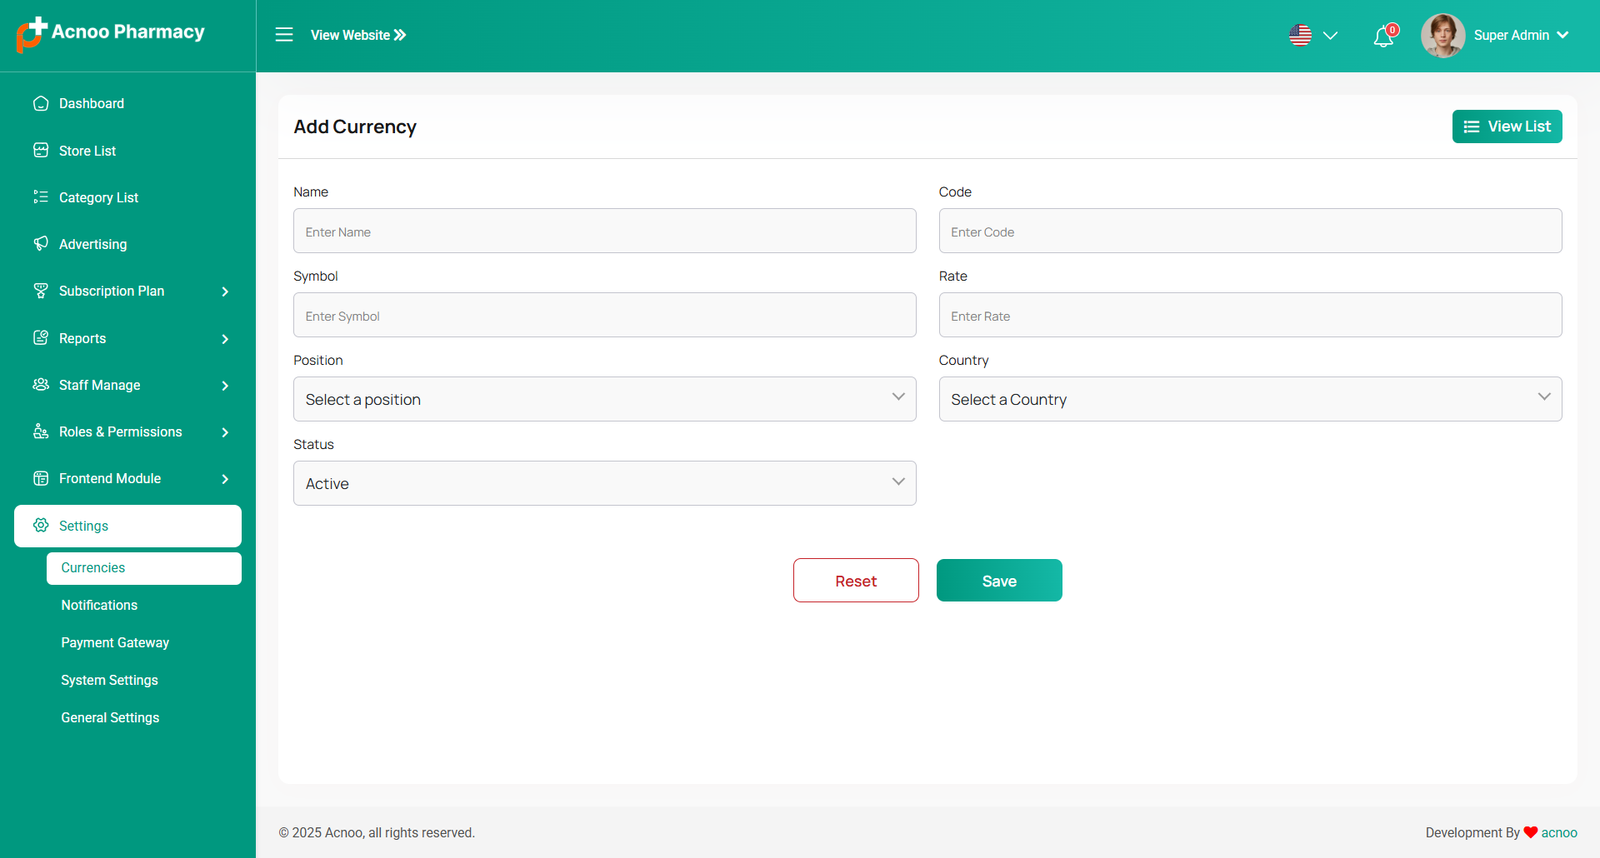1600x858 pixels.
Task: Click the Dashboard home icon
Action: 41,103
